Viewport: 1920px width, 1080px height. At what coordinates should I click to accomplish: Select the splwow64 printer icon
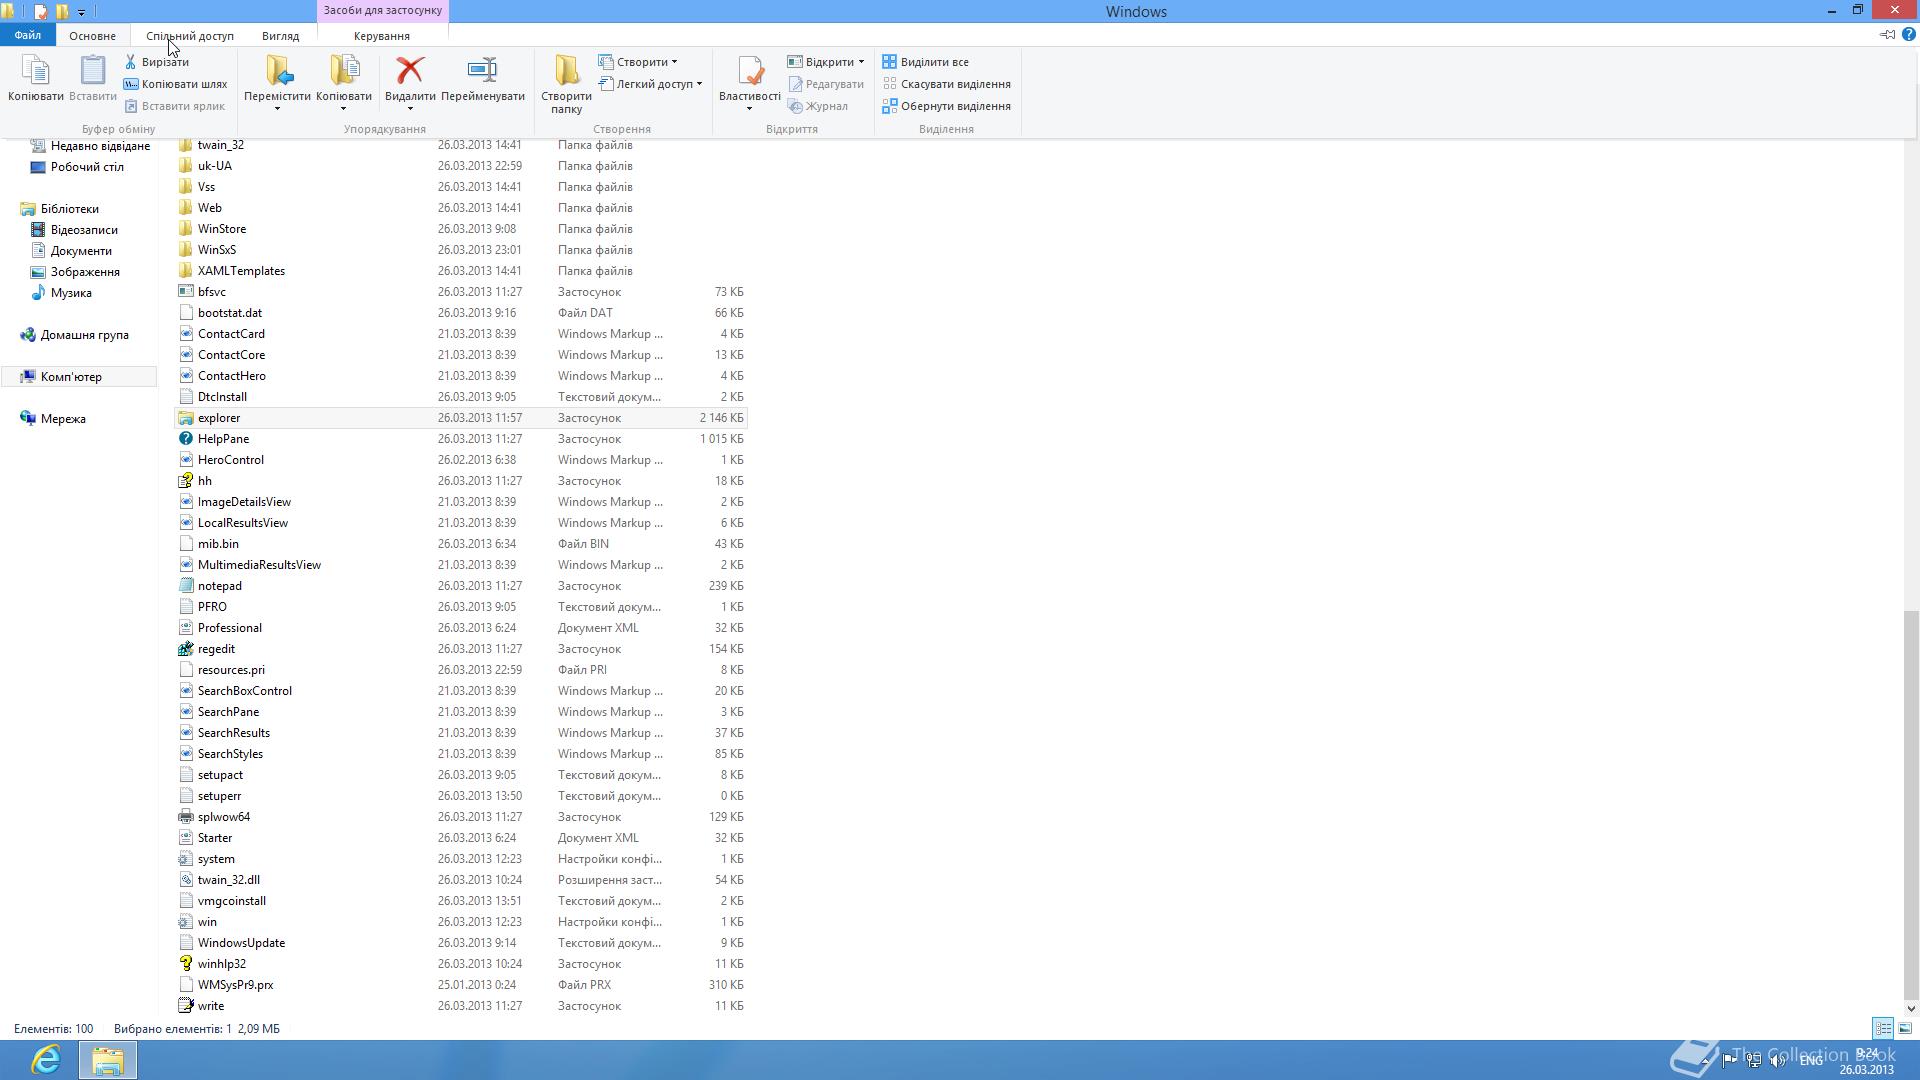185,817
